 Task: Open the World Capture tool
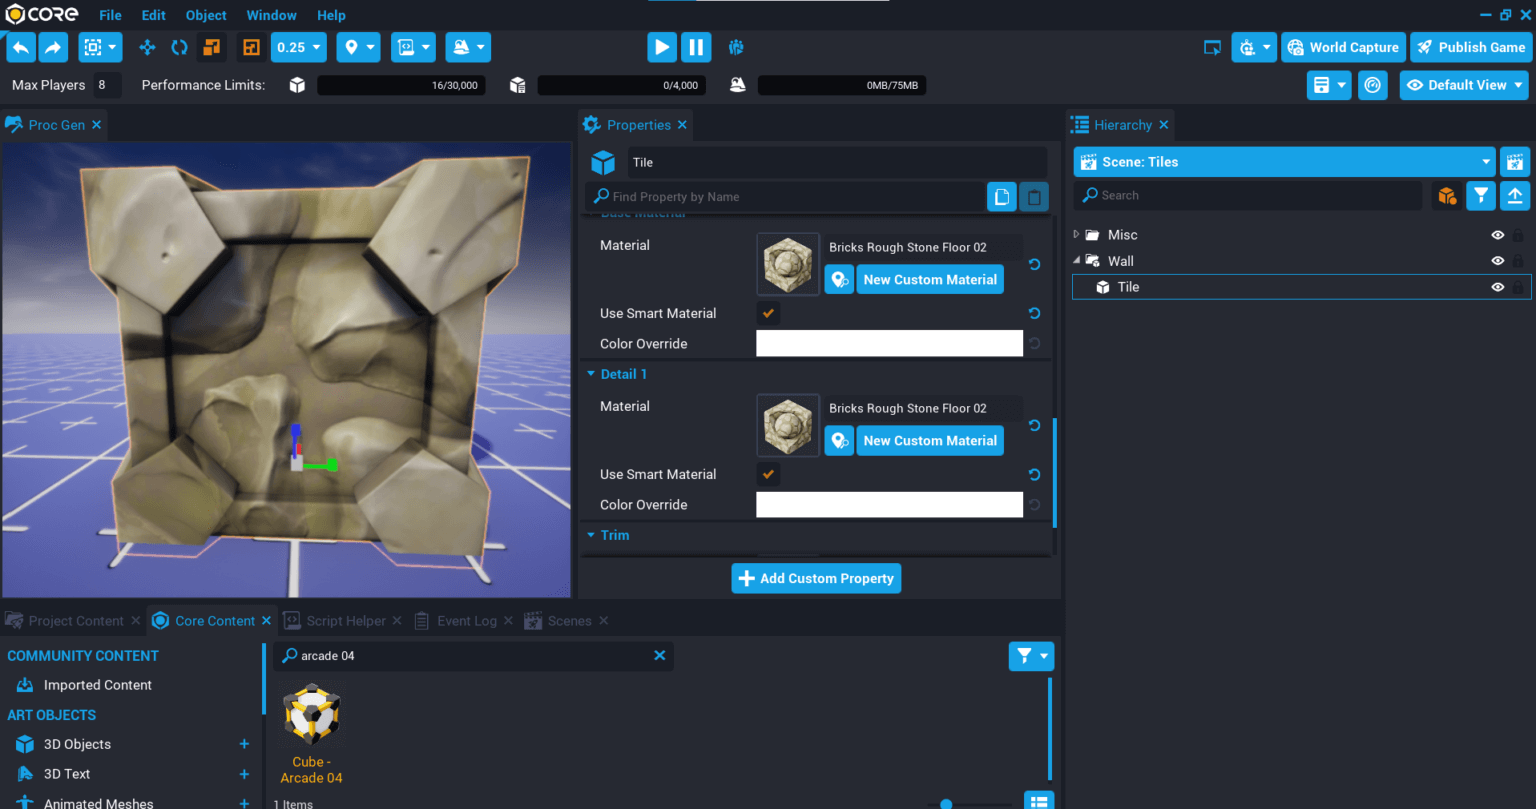tap(1343, 47)
